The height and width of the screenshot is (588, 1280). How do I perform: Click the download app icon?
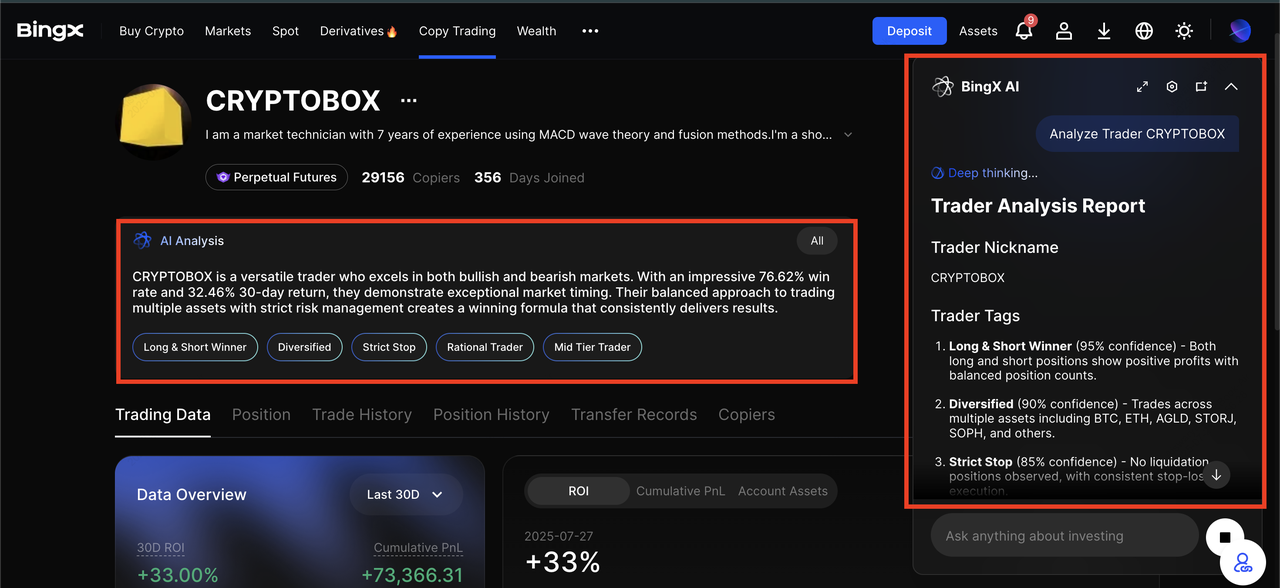pyautogui.click(x=1104, y=31)
